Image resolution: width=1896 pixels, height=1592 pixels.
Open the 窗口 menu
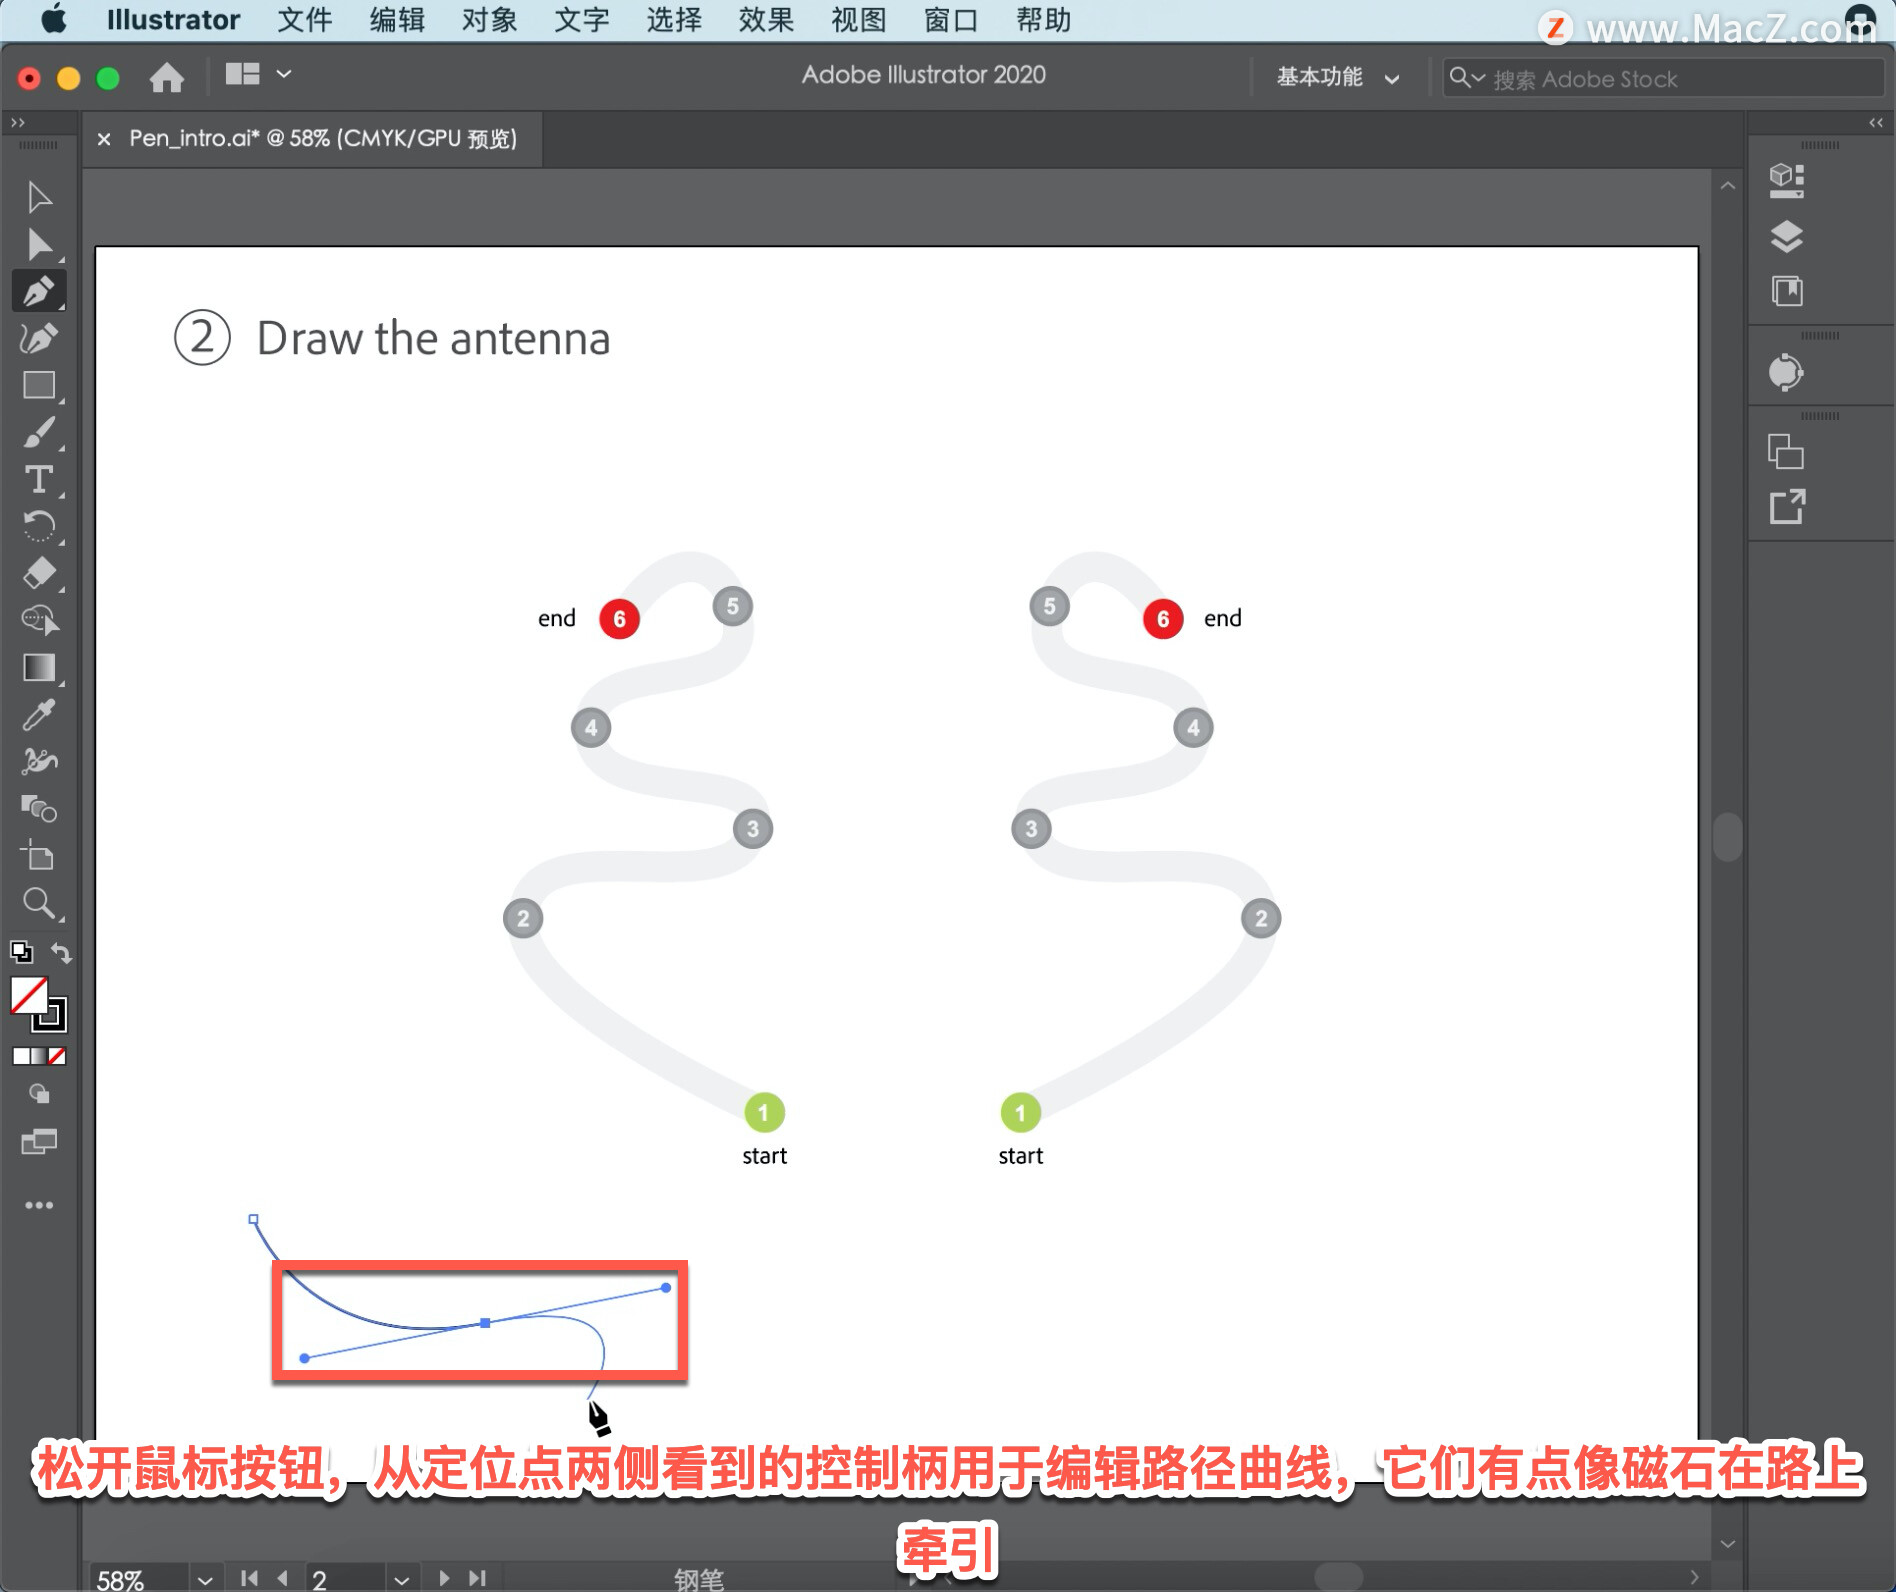[x=951, y=20]
